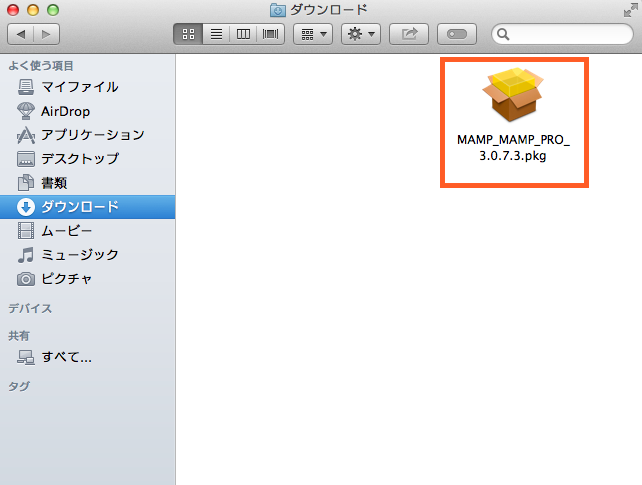Open 書類 documents folder
The image size is (642, 485).
click(x=54, y=183)
